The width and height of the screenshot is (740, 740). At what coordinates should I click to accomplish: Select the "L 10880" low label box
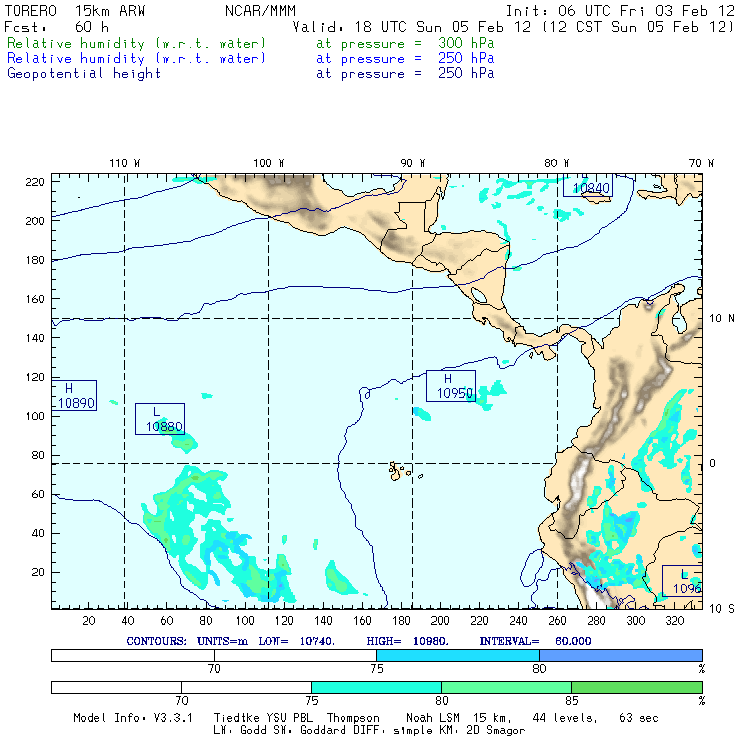point(160,419)
